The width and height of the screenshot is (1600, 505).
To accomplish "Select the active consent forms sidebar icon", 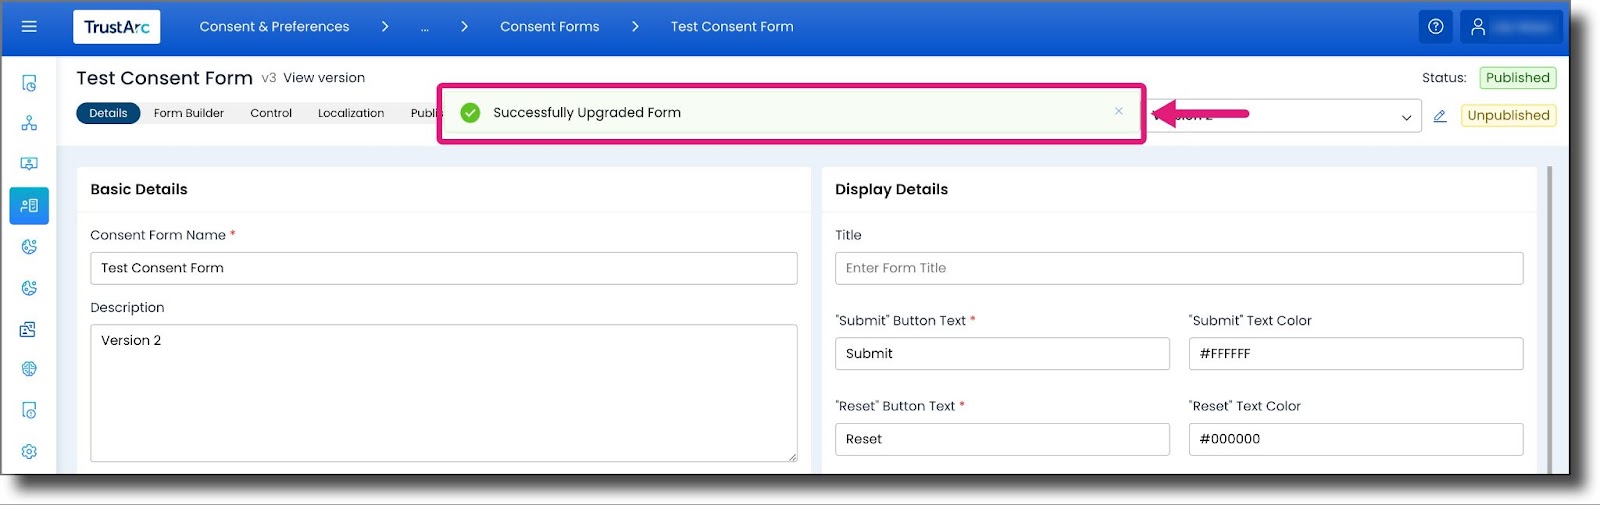I will point(29,205).
